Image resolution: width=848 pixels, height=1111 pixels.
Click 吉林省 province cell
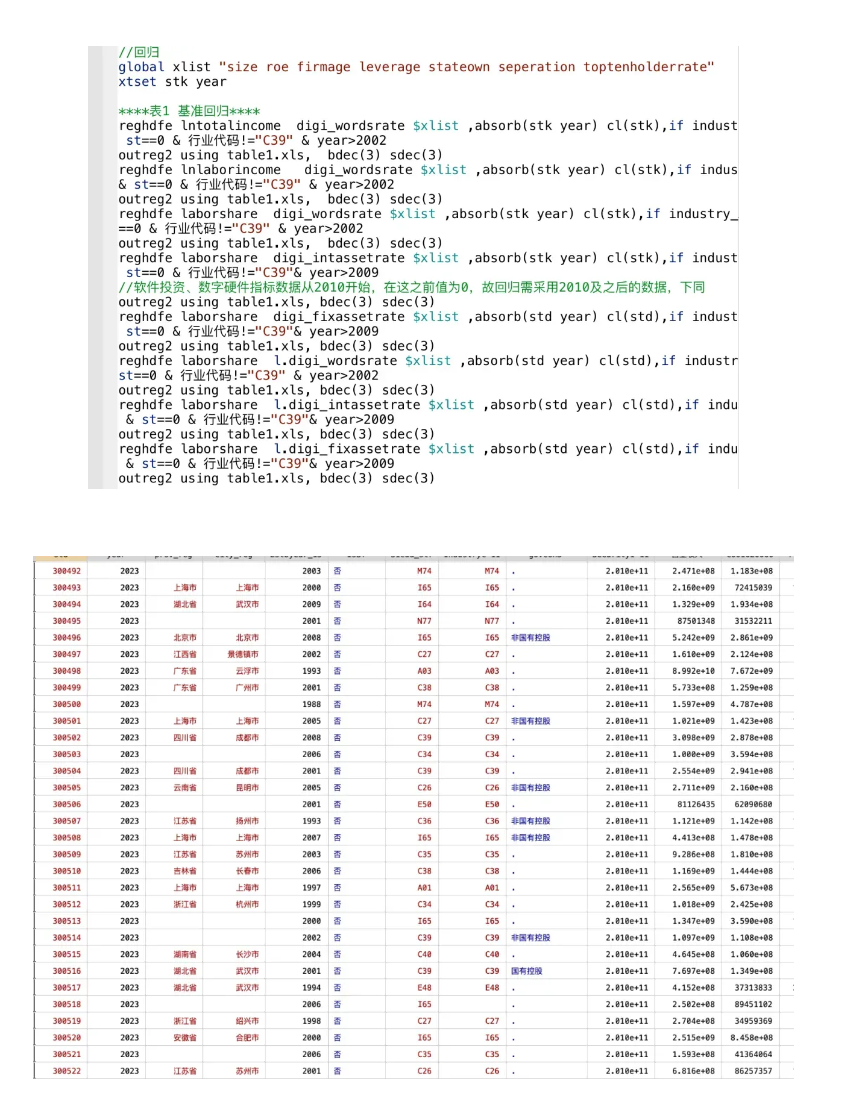185,872
